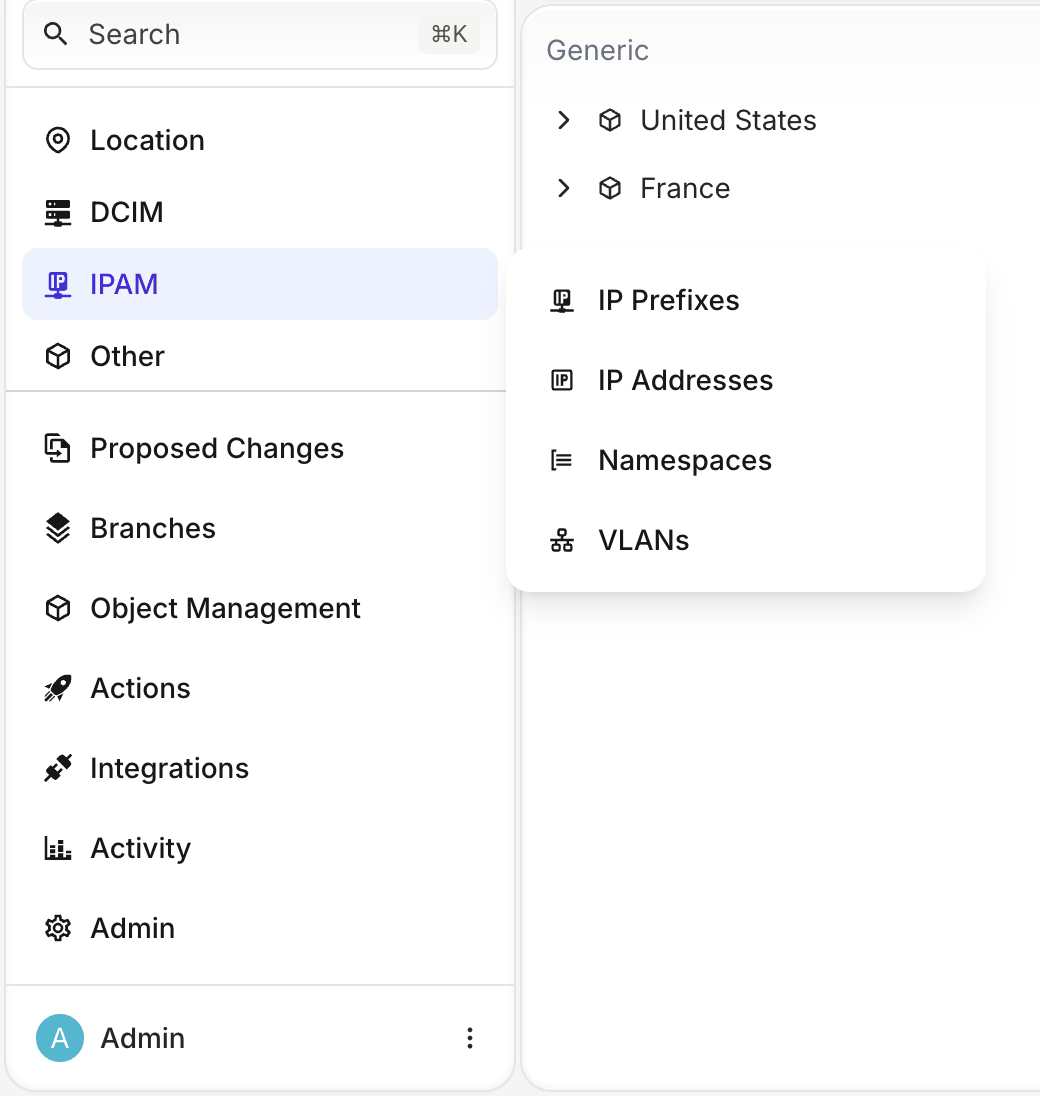Open the Actions label

[140, 688]
